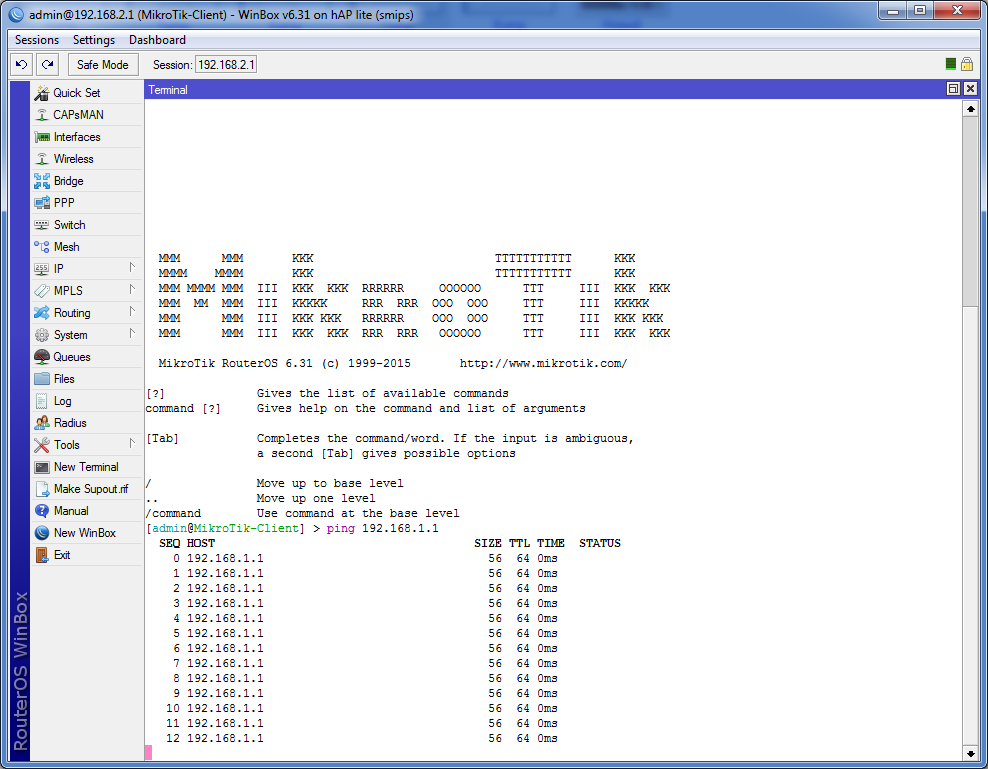Click the Make Supout.rif icon

[42, 489]
